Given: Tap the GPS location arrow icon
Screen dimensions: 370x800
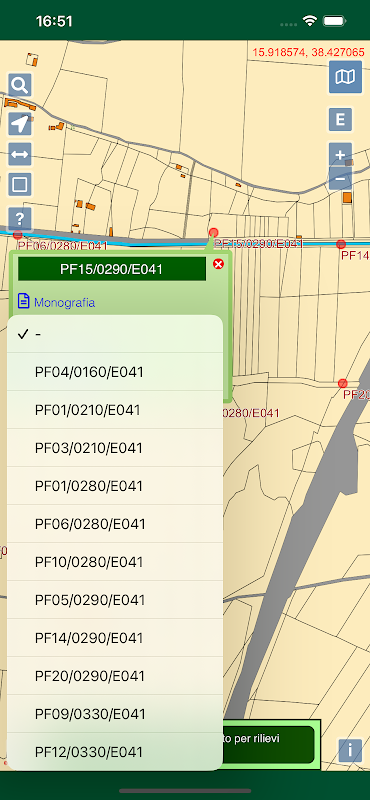Looking at the screenshot, I should click(20, 123).
